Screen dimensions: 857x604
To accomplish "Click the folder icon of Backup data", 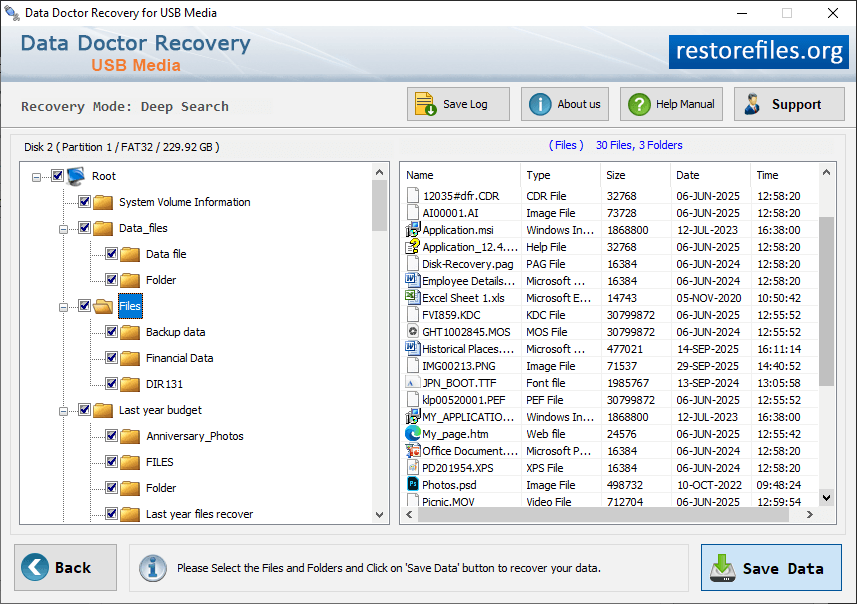I will [130, 332].
